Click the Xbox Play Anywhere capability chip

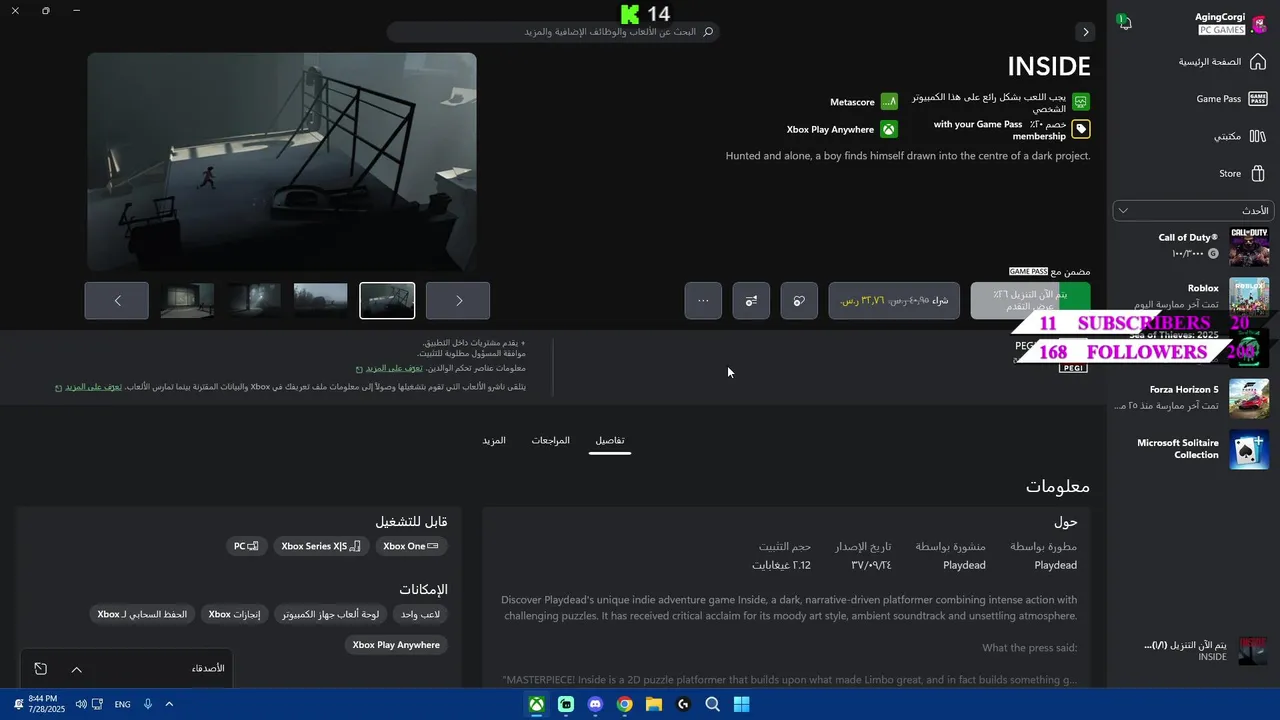click(397, 645)
